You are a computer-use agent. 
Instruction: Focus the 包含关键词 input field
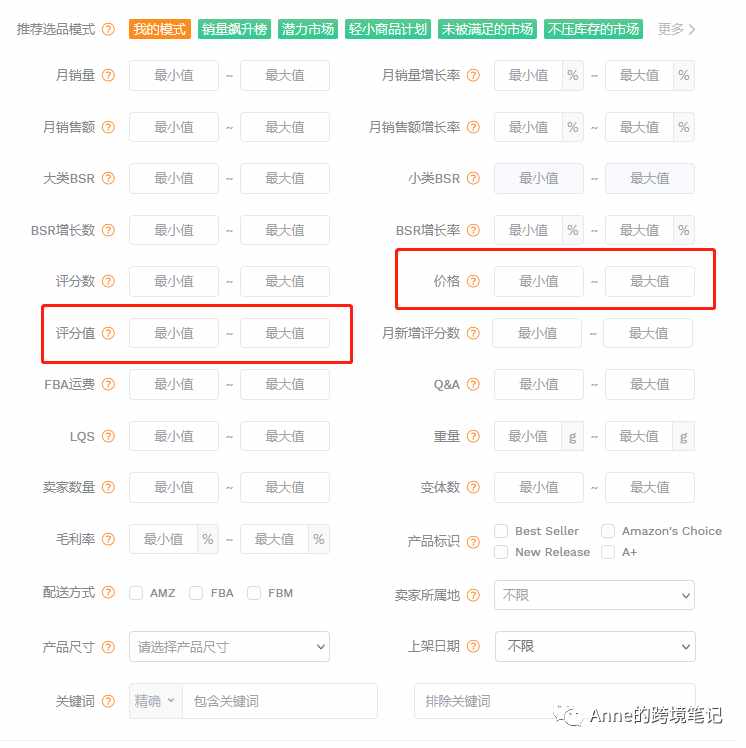[280, 701]
